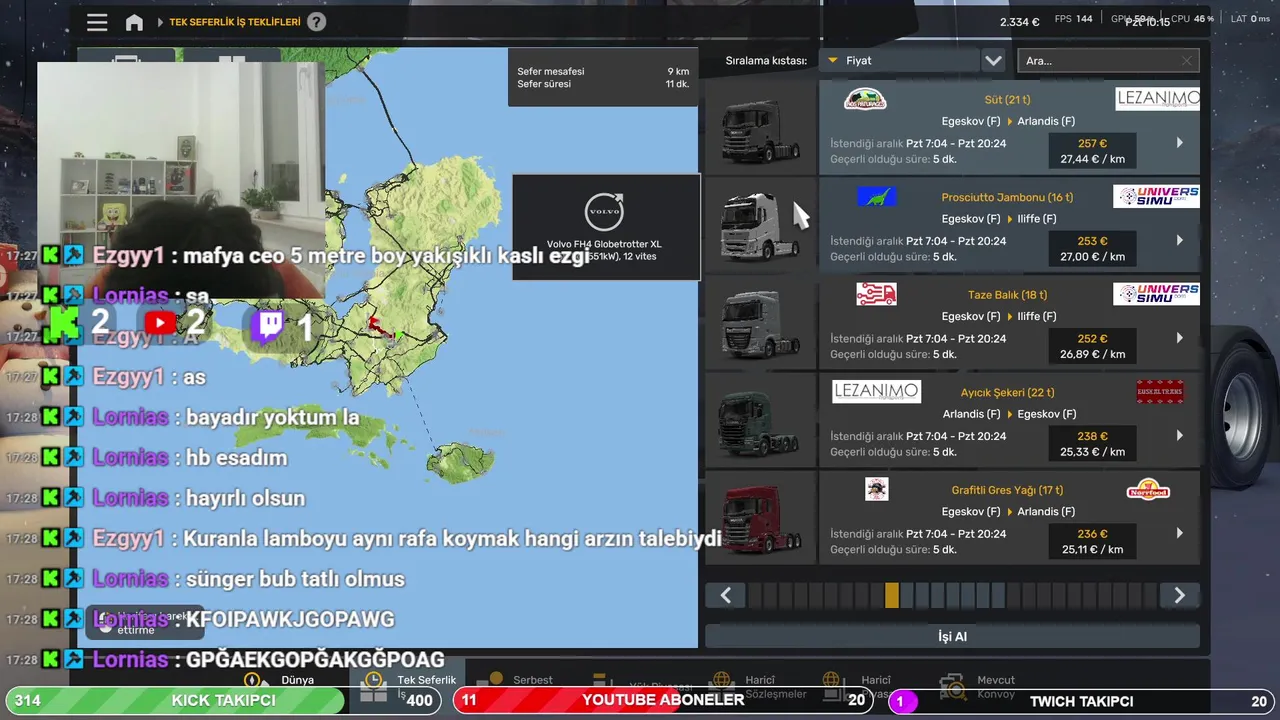Screen dimensions: 1280x720
Task: Click the pirate logo on Grafitli Gres Yağı
Action: coord(876,489)
